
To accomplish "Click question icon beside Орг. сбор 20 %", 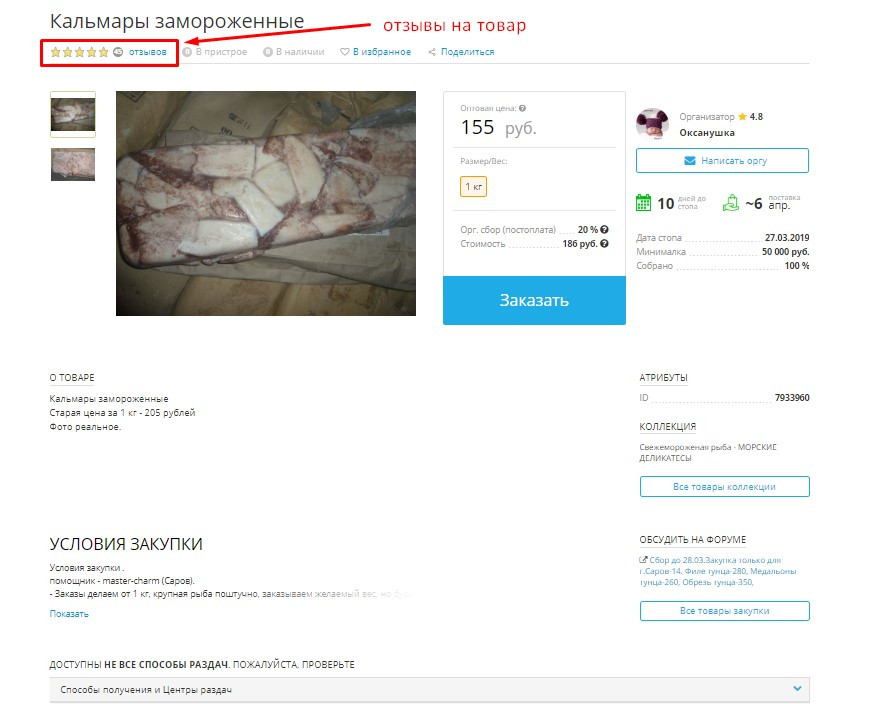I will [x=604, y=229].
